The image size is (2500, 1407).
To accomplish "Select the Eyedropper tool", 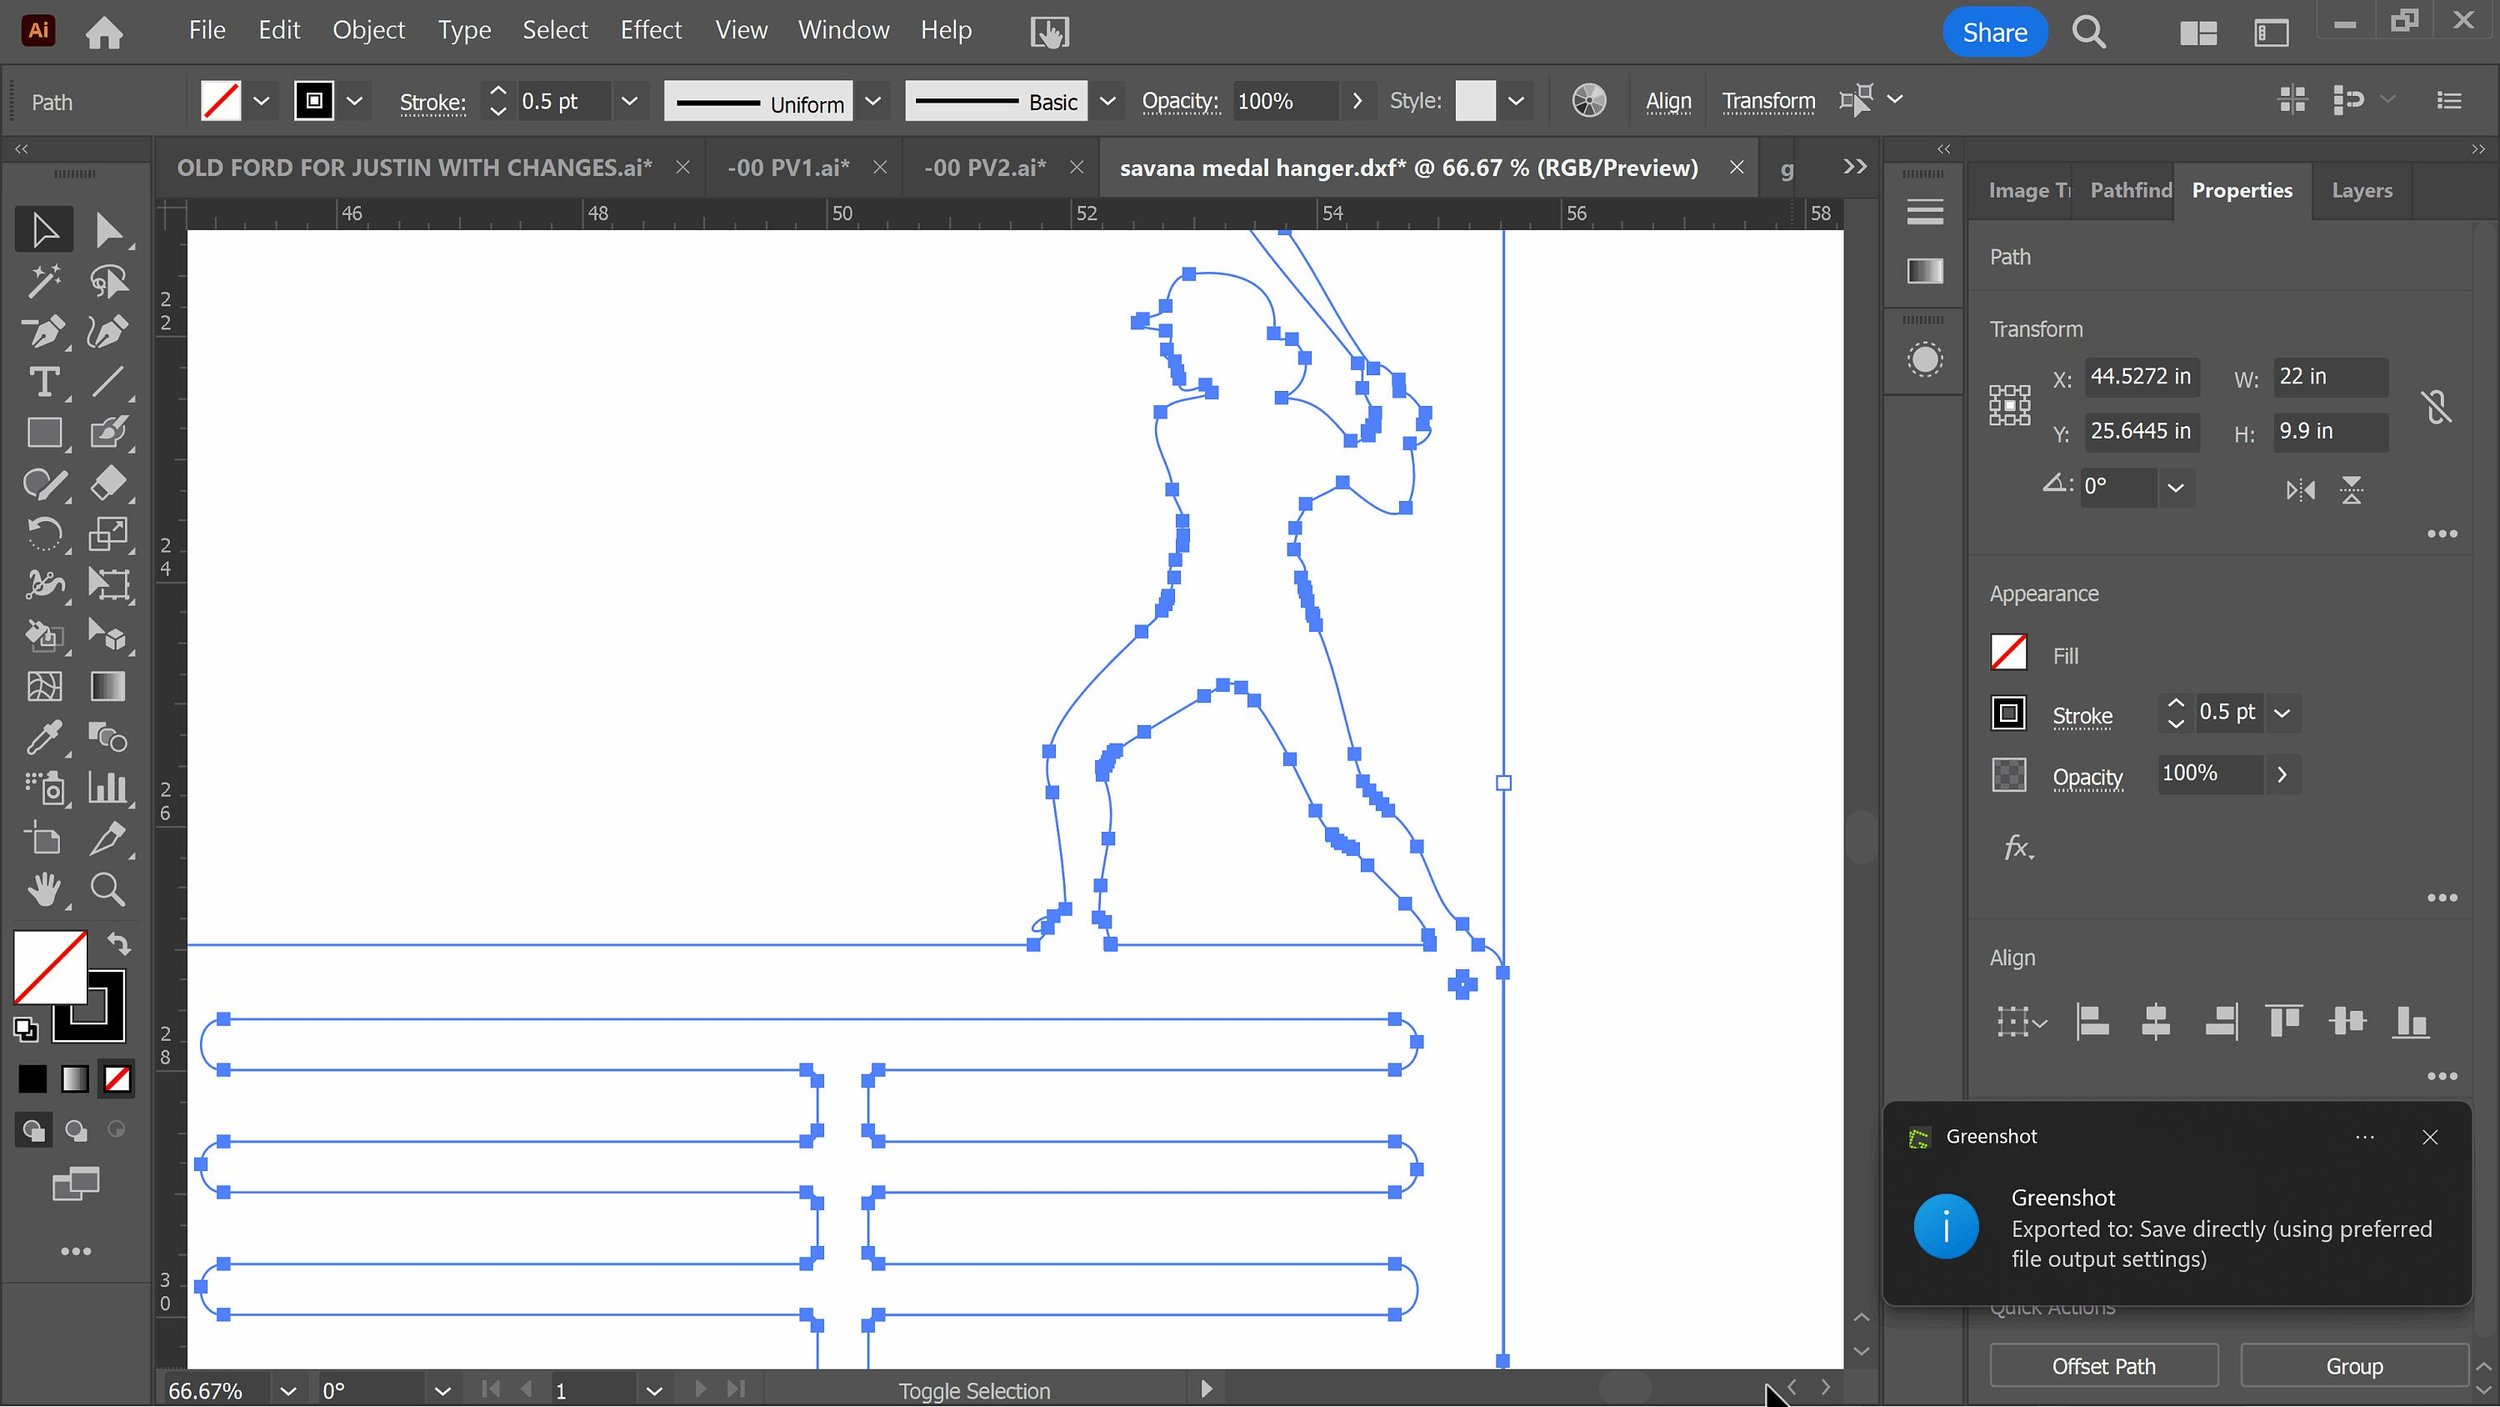I will [x=44, y=737].
